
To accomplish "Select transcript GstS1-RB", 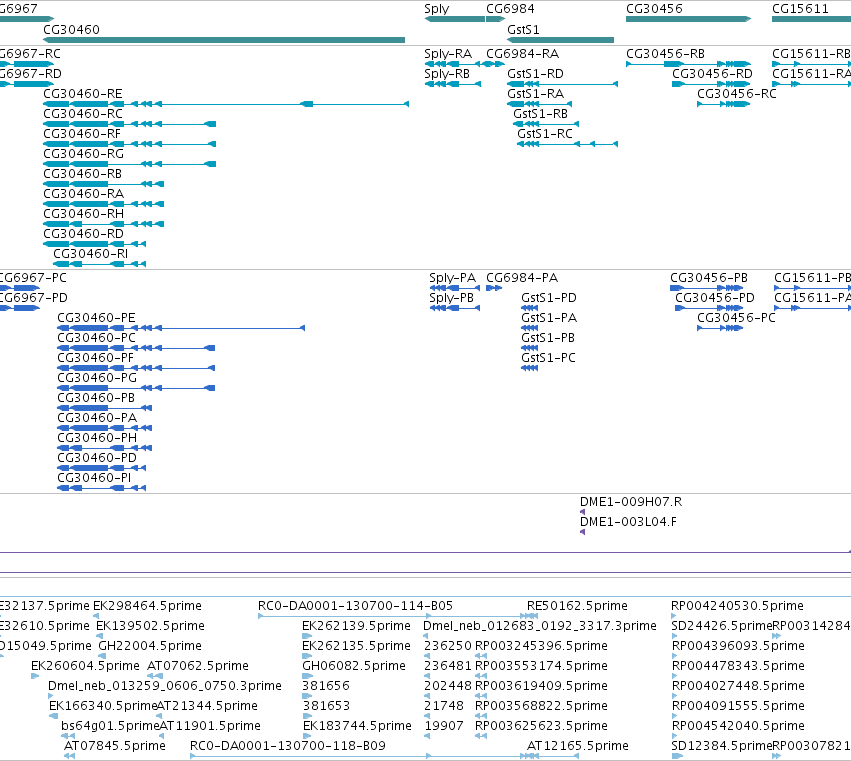I will pyautogui.click(x=546, y=124).
